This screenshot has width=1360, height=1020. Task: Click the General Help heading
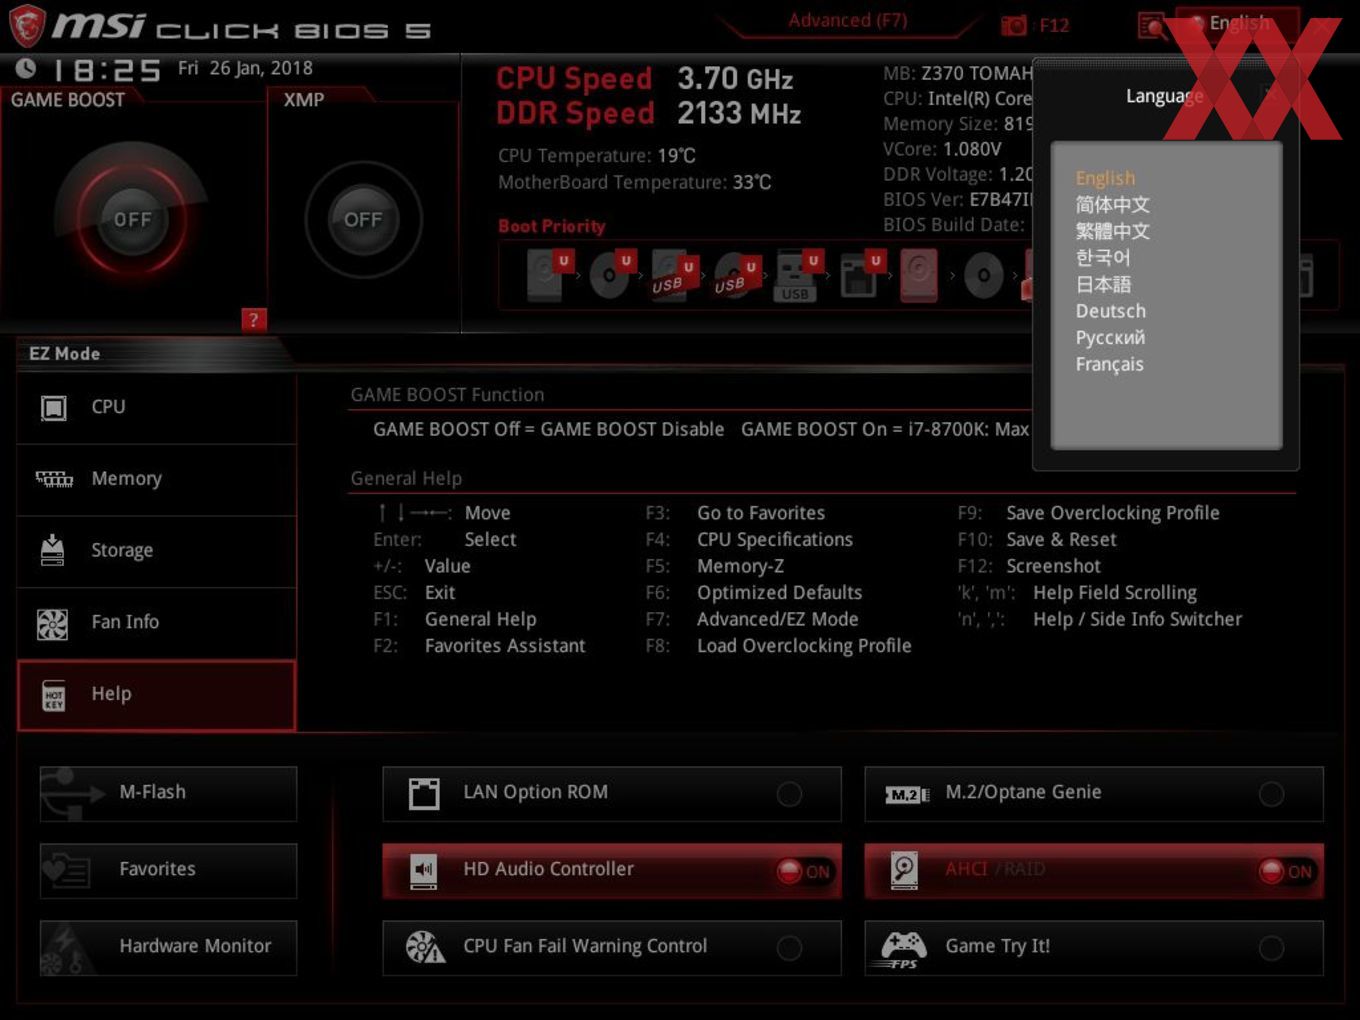coord(406,479)
